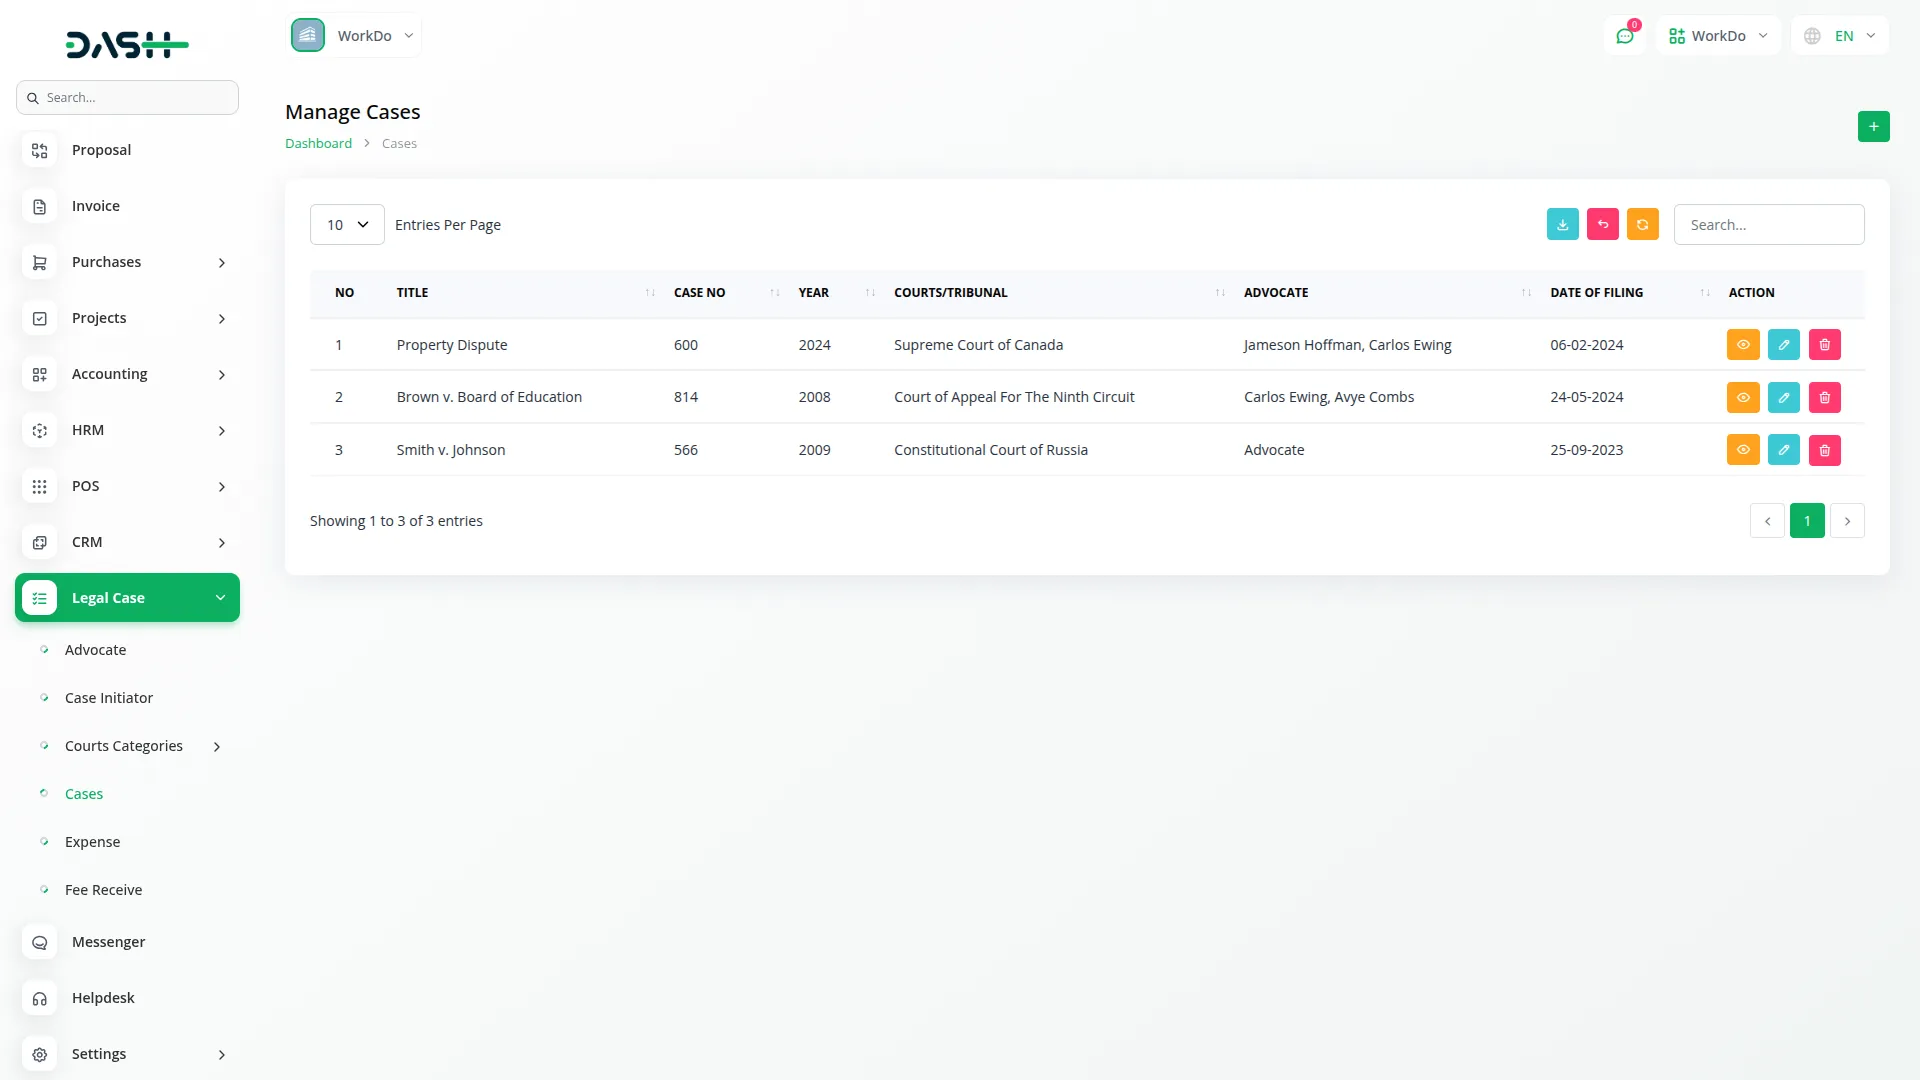
Task: Click the orange refresh icon to reload cases
Action: pos(1642,224)
